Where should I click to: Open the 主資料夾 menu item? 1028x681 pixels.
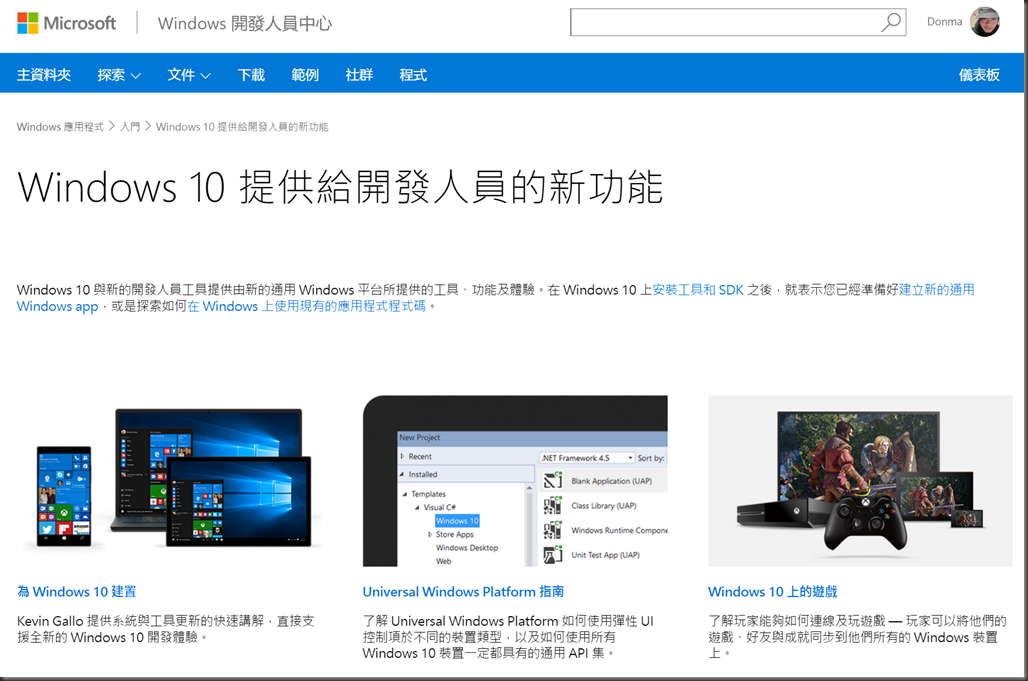44,75
